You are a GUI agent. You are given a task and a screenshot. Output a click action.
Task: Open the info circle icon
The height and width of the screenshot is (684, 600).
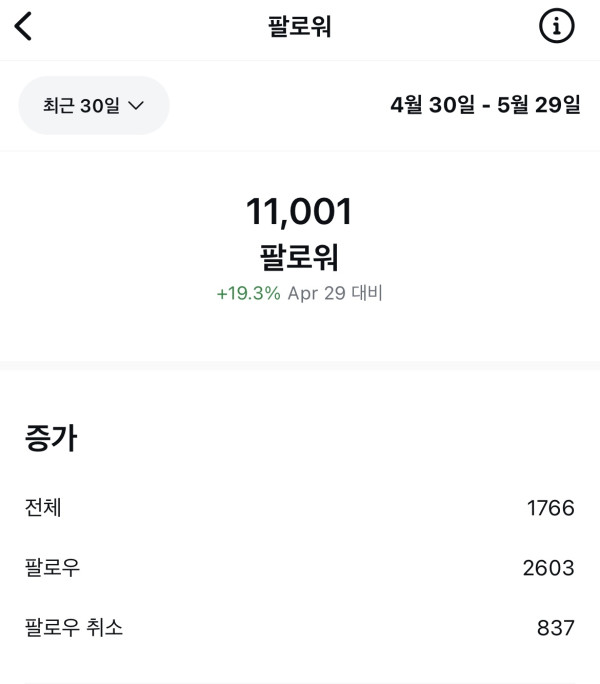(x=557, y=27)
